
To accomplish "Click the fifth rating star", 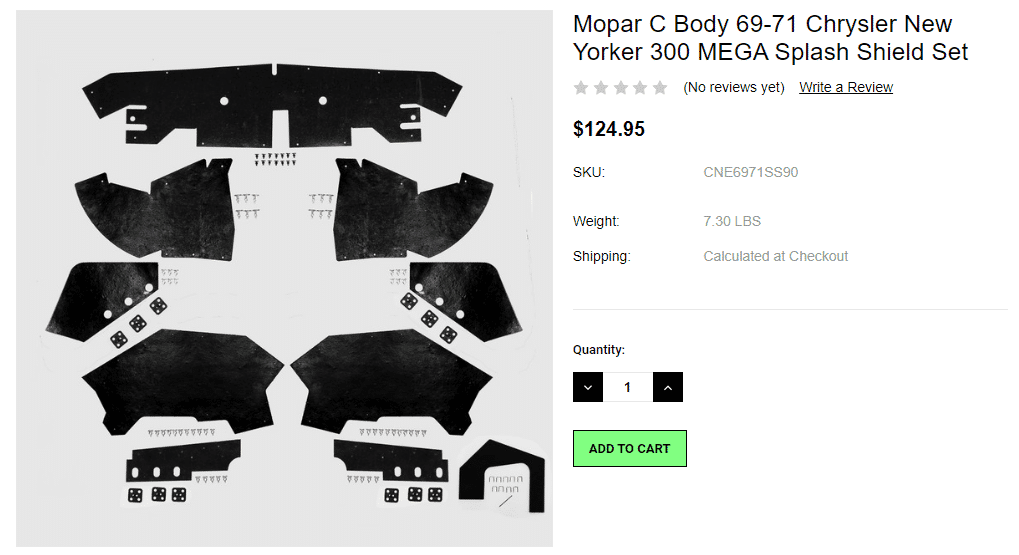I will pos(660,88).
